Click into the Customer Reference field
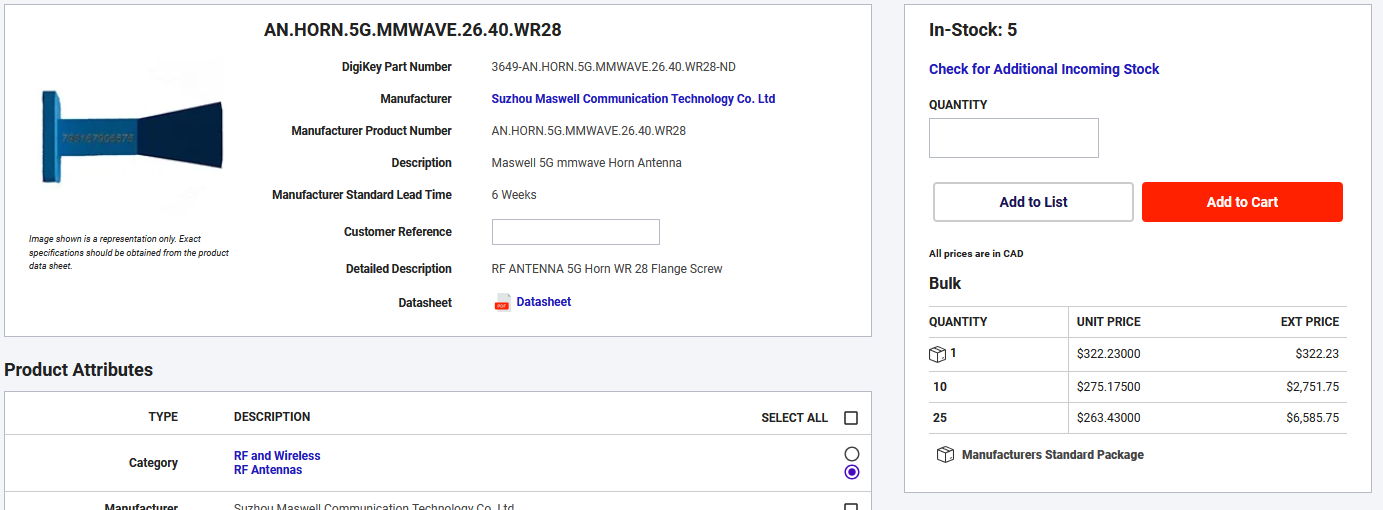 tap(575, 232)
